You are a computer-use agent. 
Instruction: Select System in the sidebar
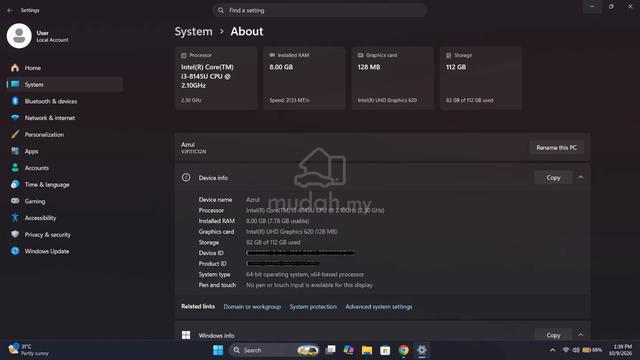tap(64, 84)
